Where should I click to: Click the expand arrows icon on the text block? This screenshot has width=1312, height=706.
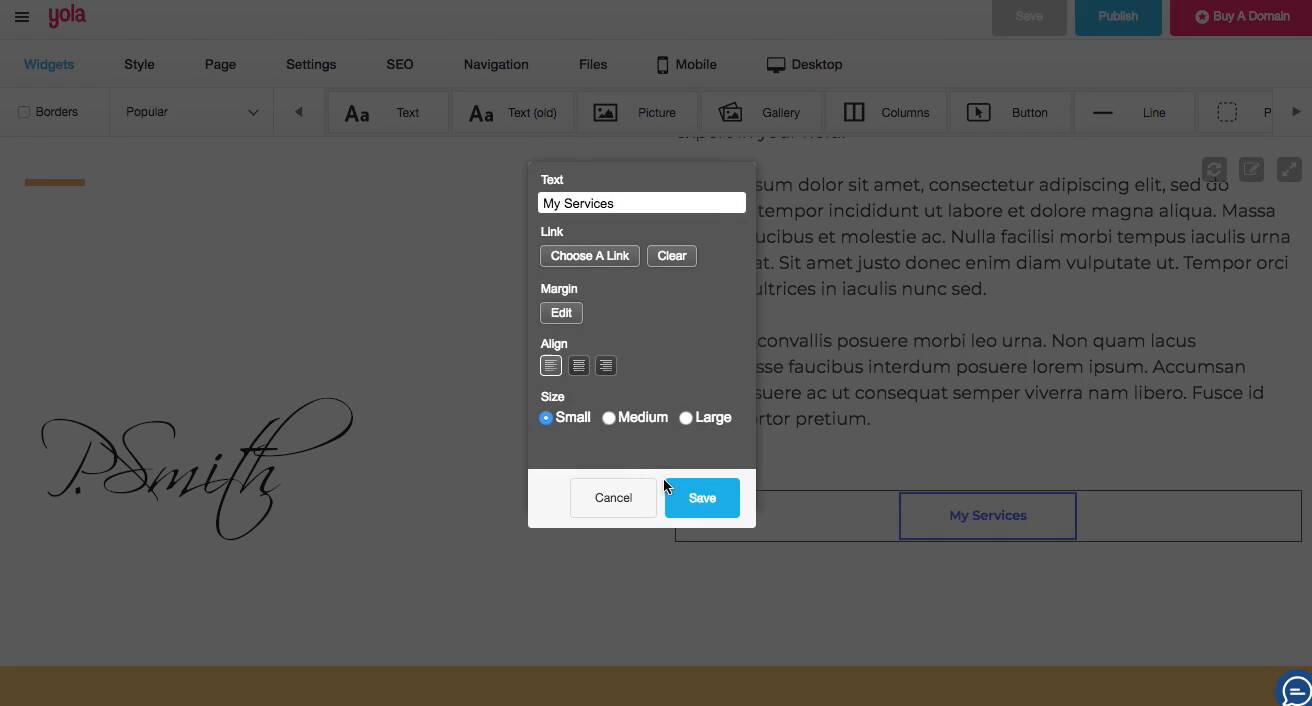pyautogui.click(x=1290, y=169)
